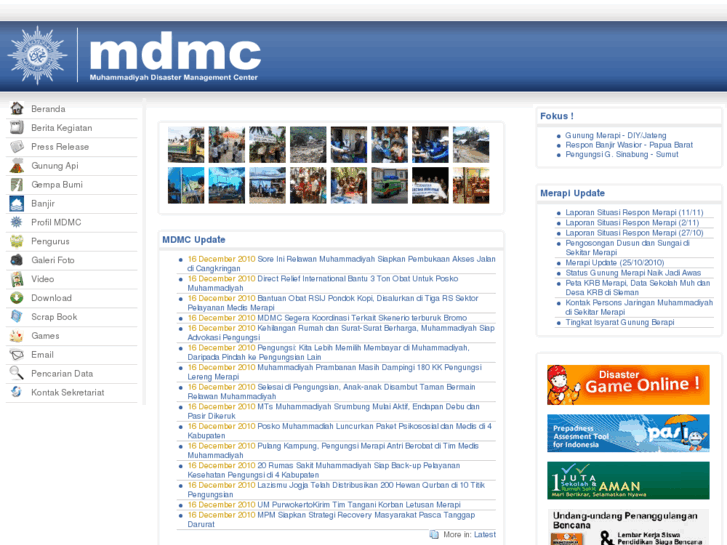Open Tingkat Isyarat Gunung Berapi link

coord(620,322)
